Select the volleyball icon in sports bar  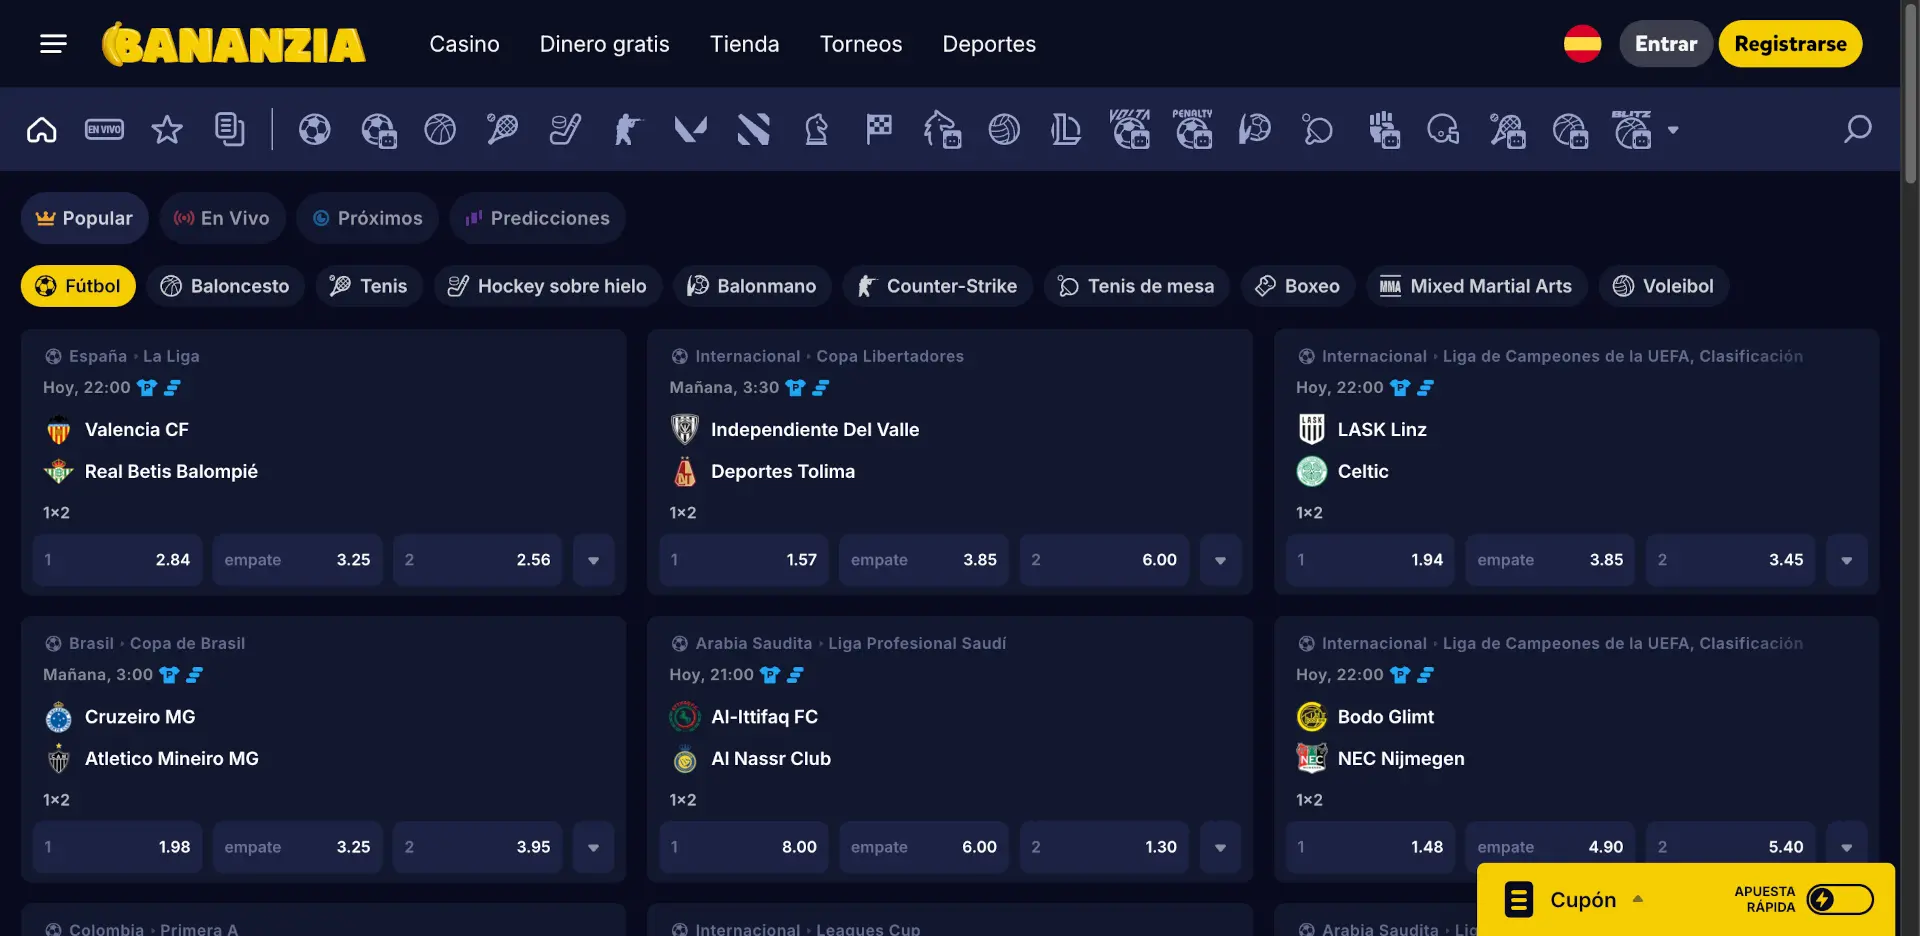(1004, 129)
